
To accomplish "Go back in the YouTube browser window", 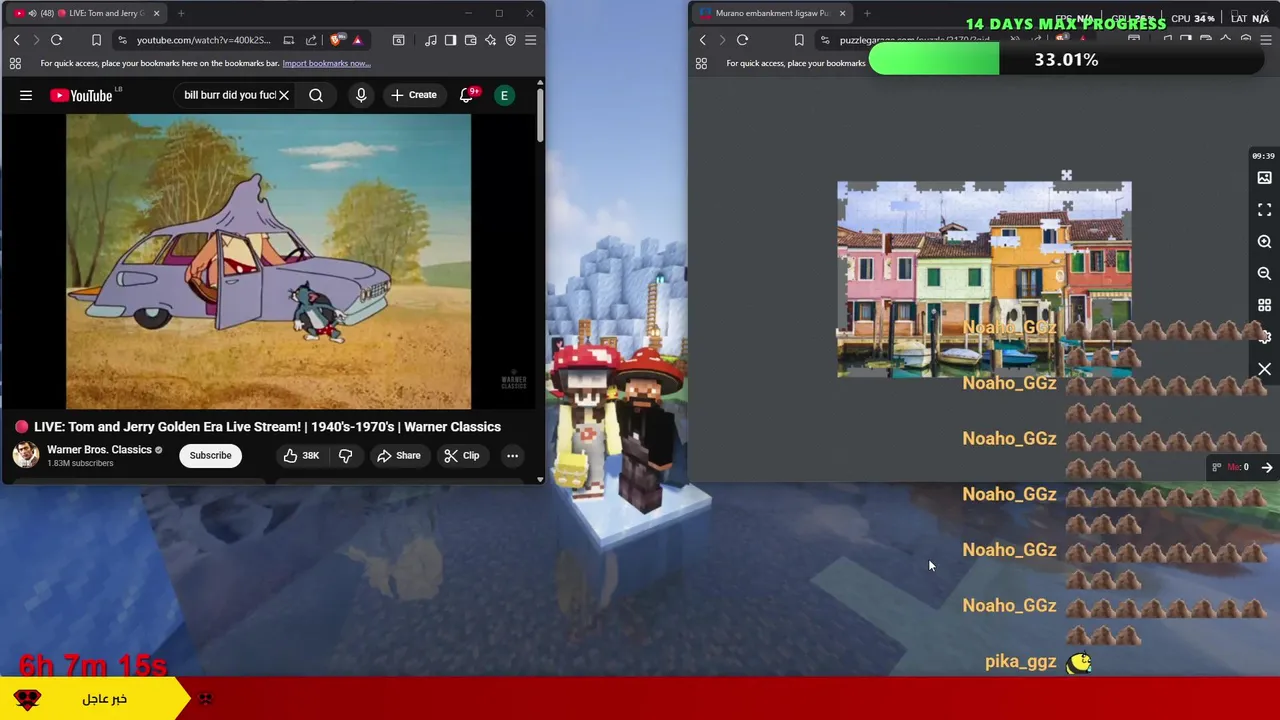I will (x=16, y=40).
